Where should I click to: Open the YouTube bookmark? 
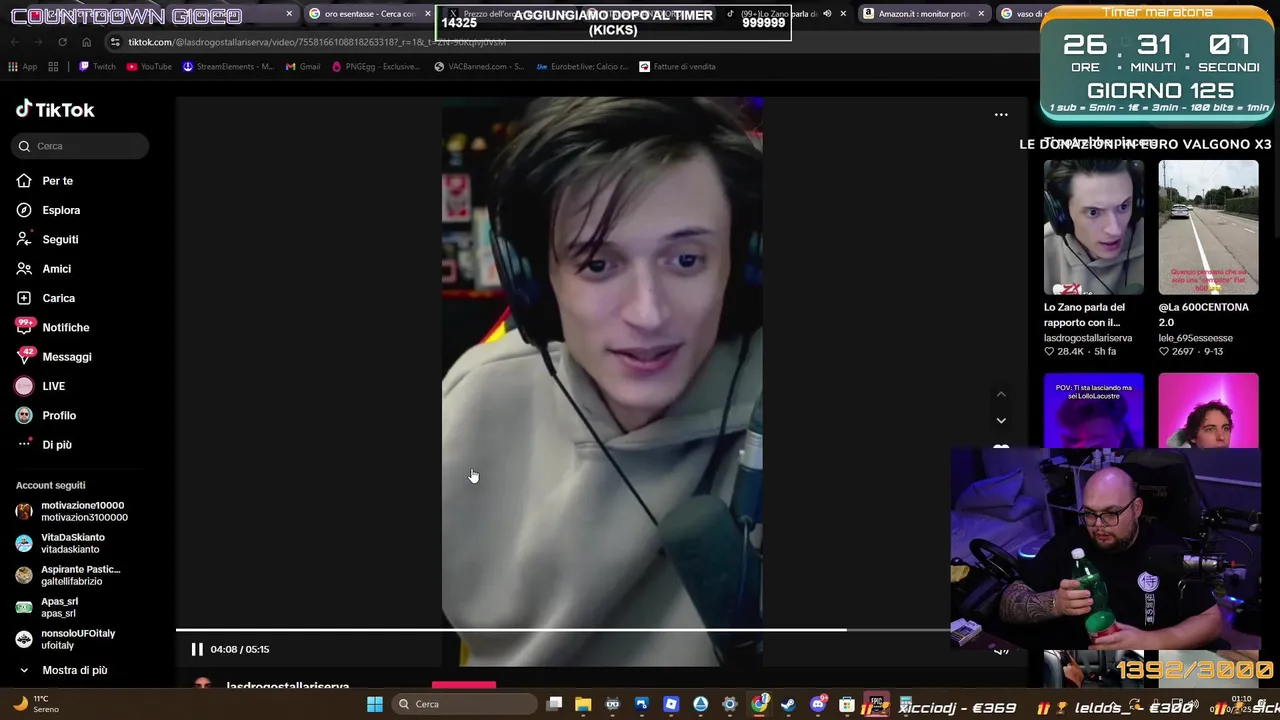[x=149, y=67]
